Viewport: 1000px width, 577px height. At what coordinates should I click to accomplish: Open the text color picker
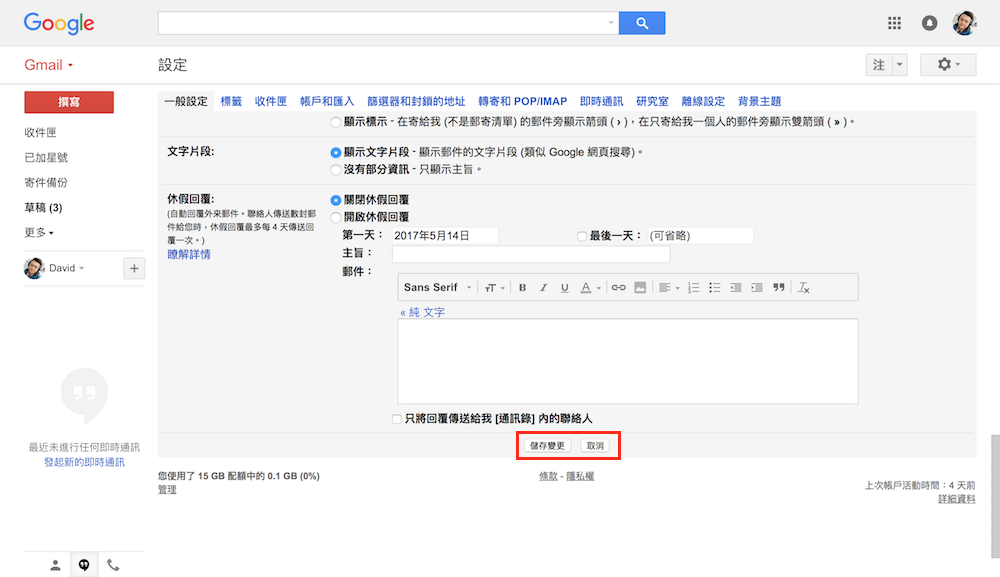[591, 288]
